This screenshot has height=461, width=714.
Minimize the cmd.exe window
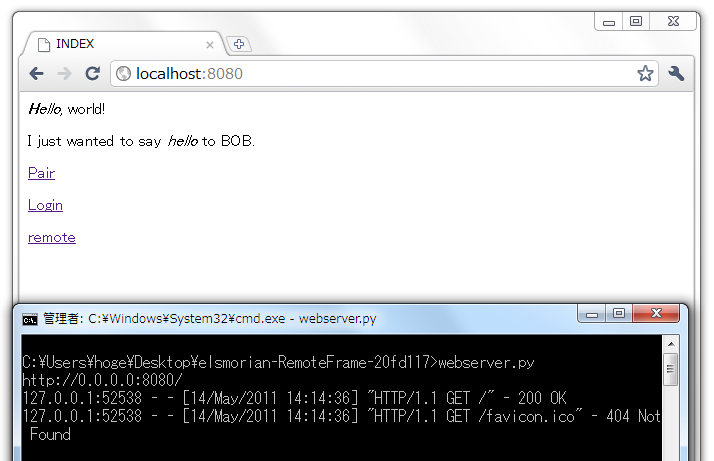pyautogui.click(x=592, y=314)
